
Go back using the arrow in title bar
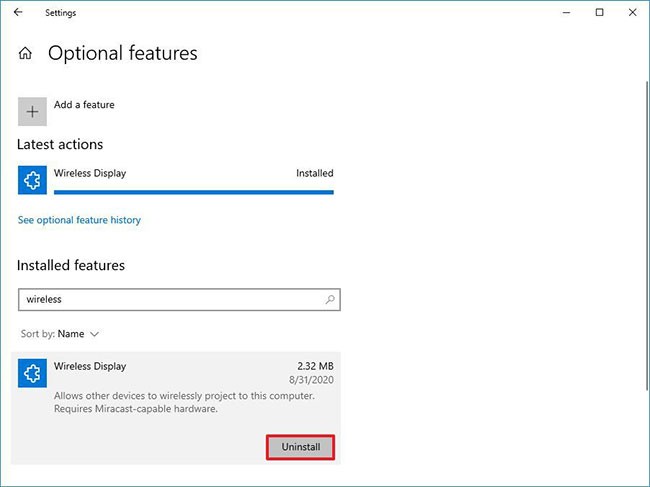point(18,13)
